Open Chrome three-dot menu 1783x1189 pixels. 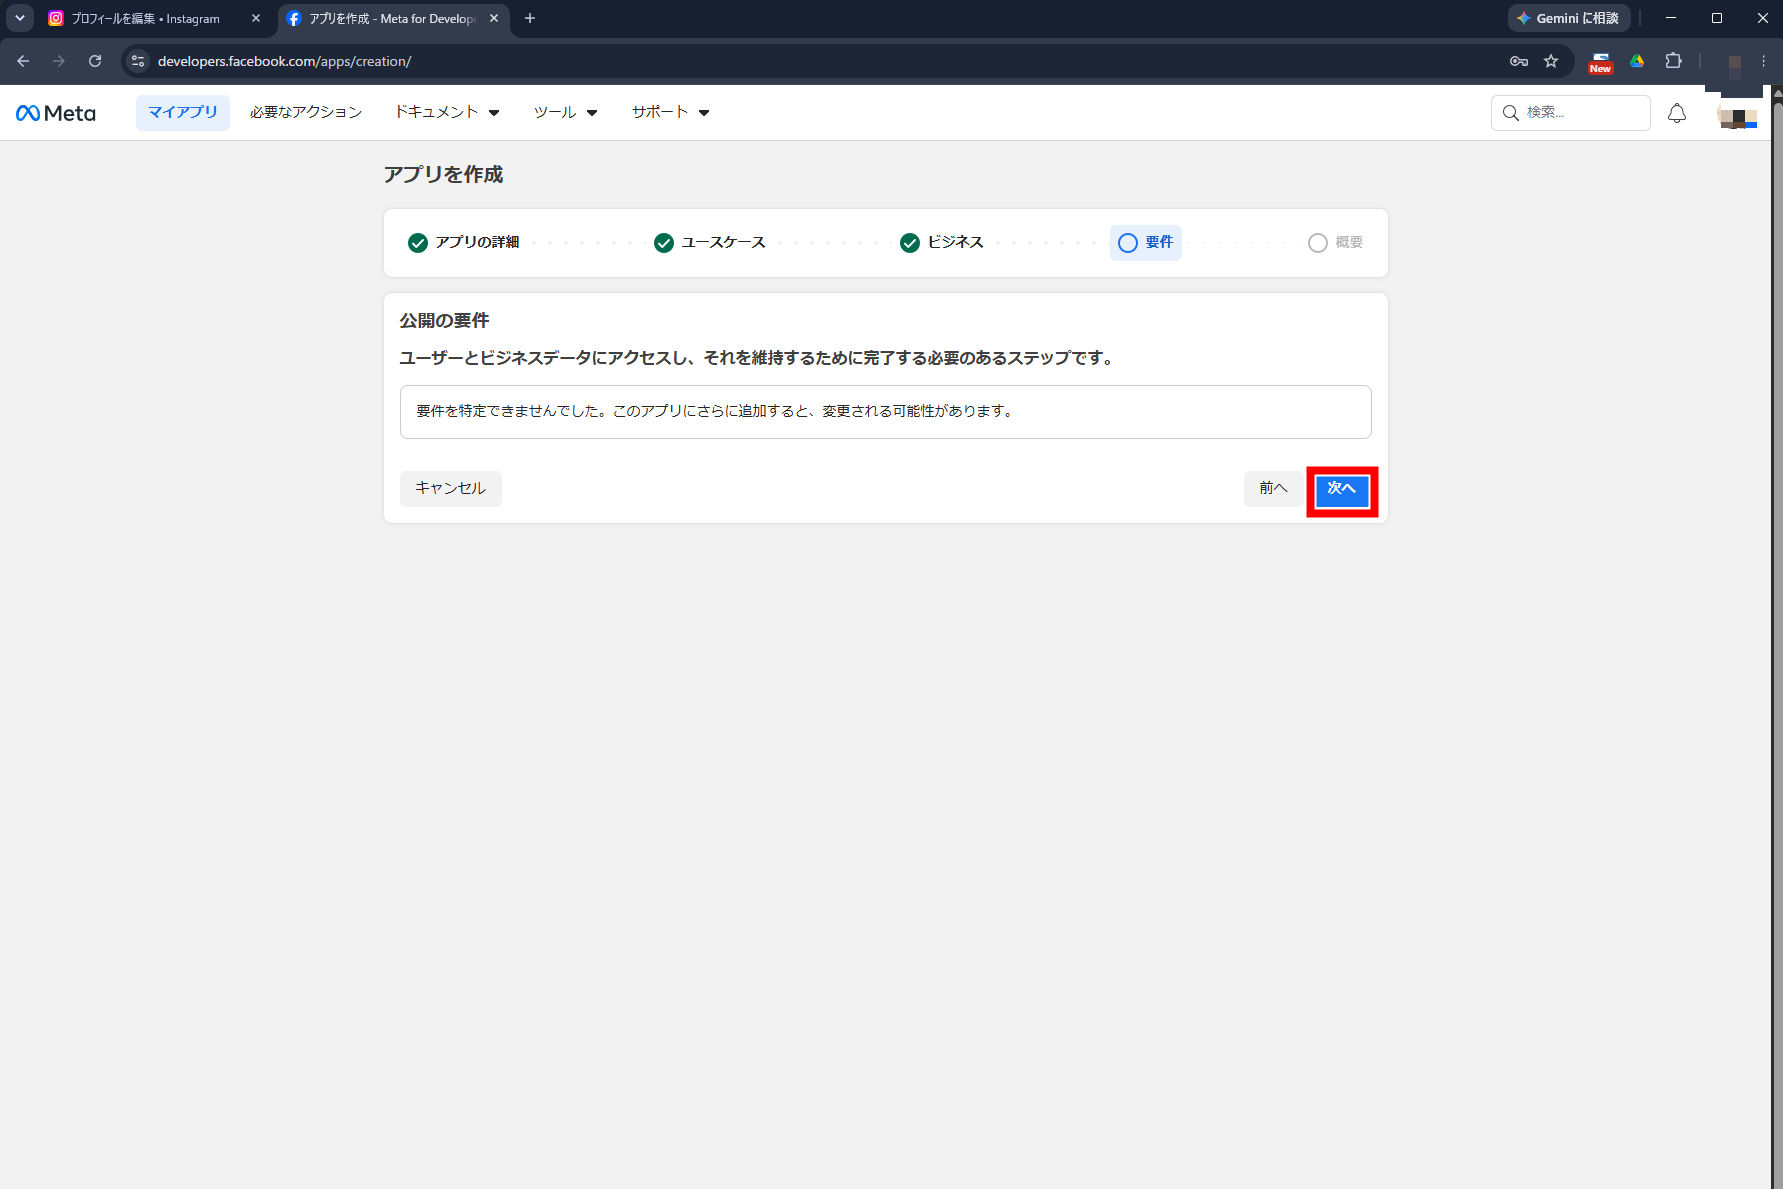tap(1764, 61)
